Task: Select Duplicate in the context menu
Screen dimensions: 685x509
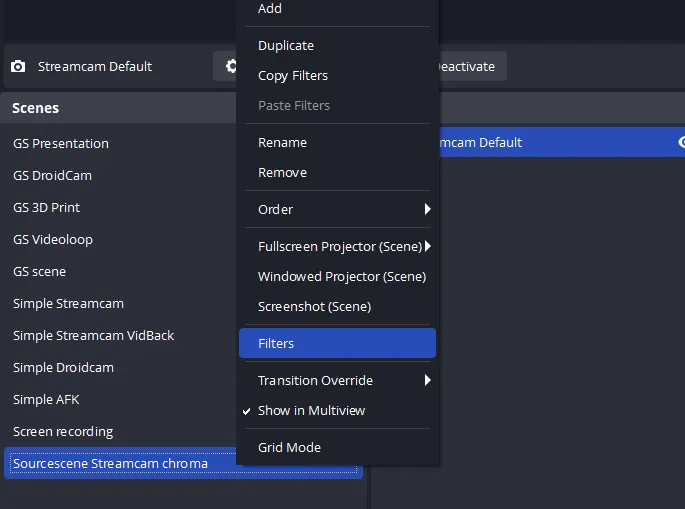Action: tap(286, 46)
